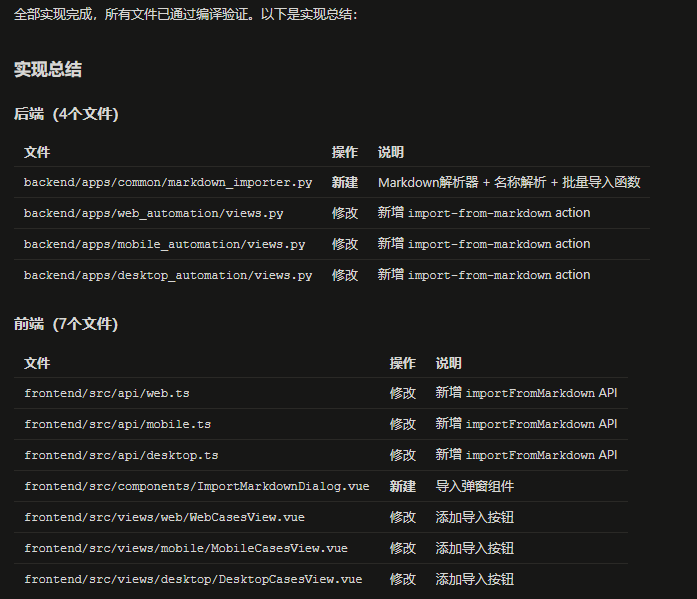This screenshot has height=599, width=697.
Task: Click 添加导入按钮 in MobileCasesView.vue row
Action: coord(475,549)
